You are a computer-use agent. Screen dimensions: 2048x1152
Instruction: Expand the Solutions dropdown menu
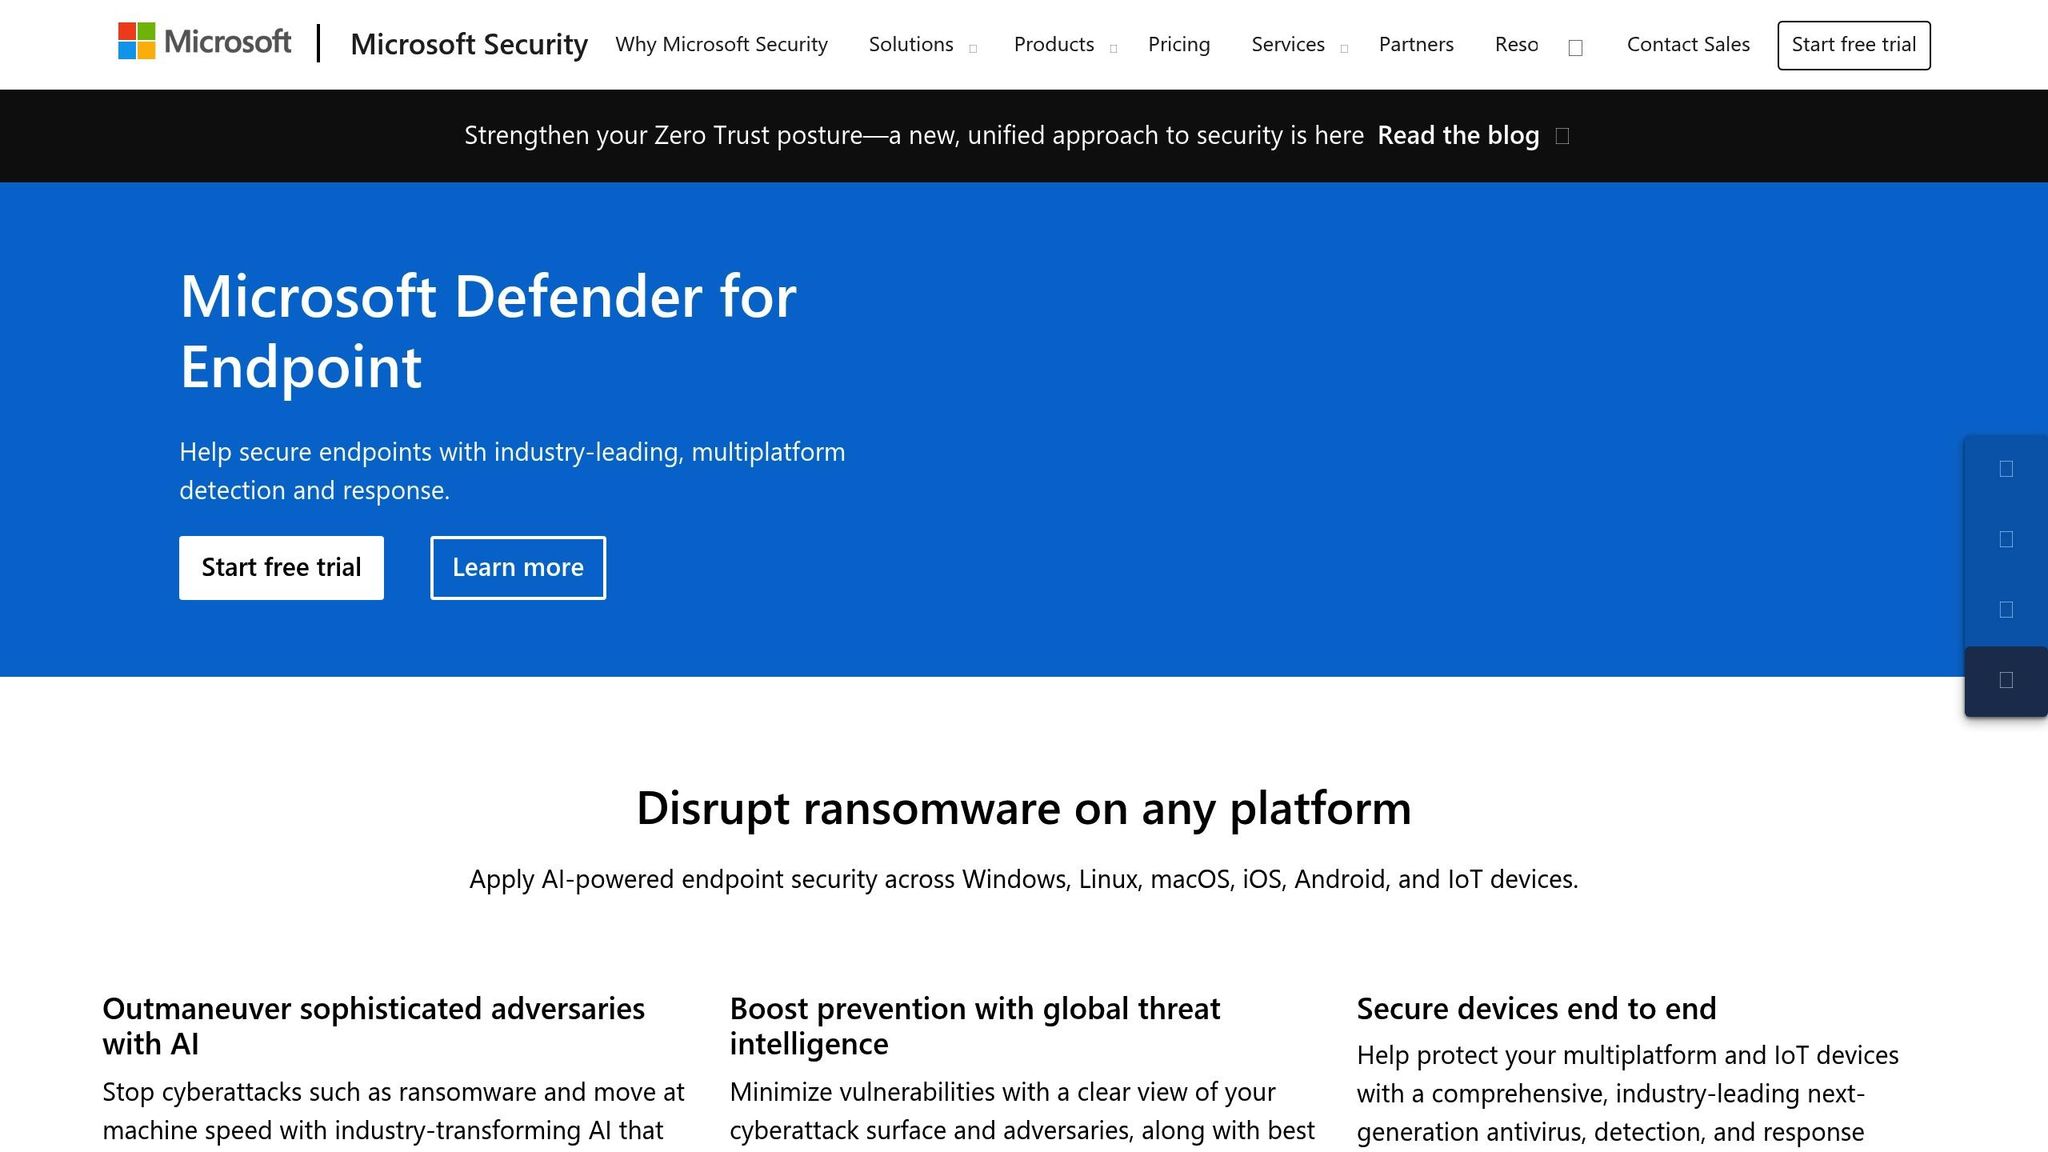pos(910,44)
